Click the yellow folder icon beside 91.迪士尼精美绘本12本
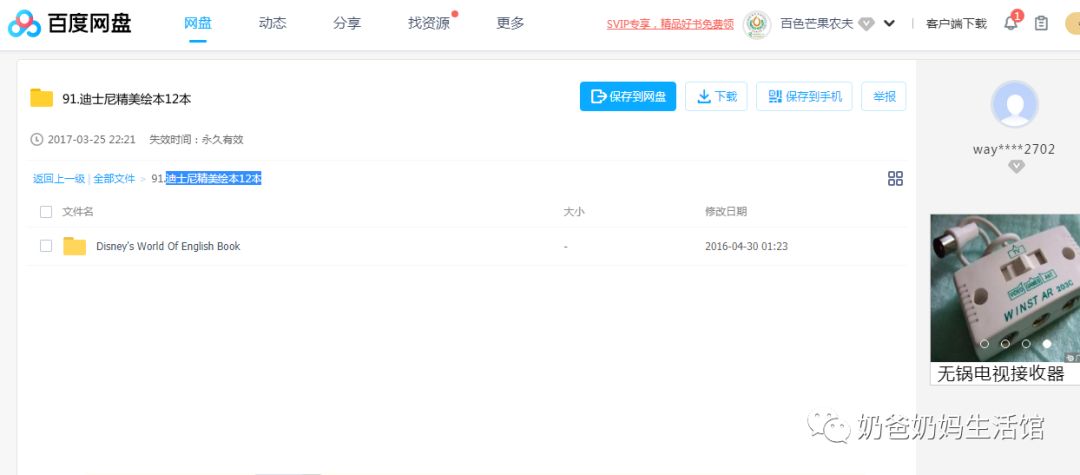The image size is (1080, 475). [x=41, y=98]
